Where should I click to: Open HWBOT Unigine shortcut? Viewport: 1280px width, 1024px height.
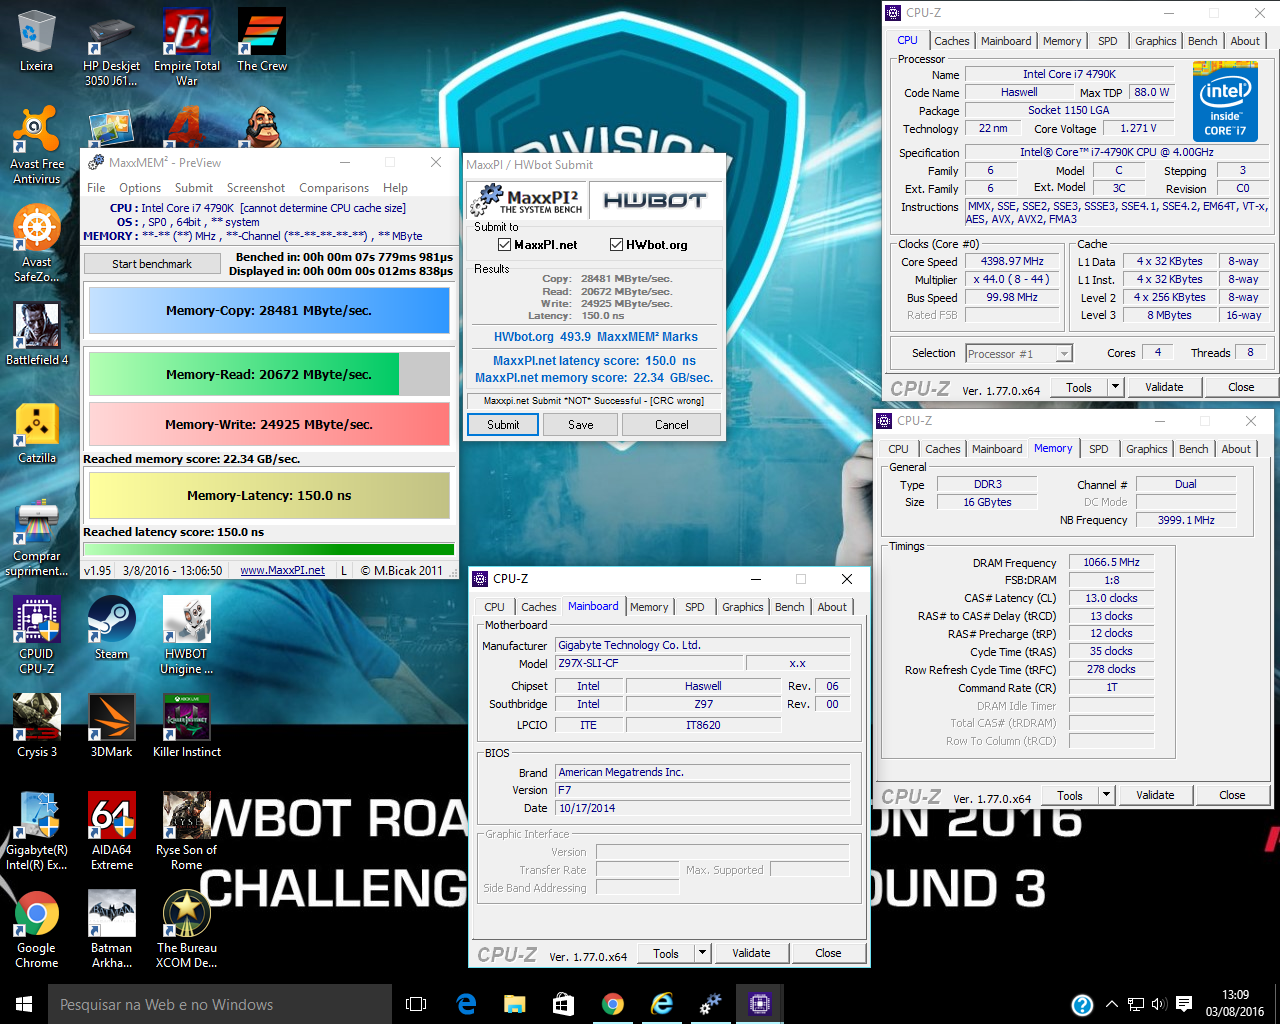187,636
